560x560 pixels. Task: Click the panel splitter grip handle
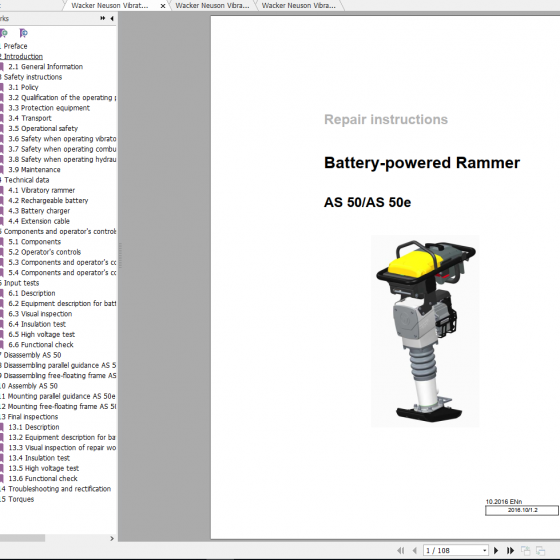[x=120, y=255]
